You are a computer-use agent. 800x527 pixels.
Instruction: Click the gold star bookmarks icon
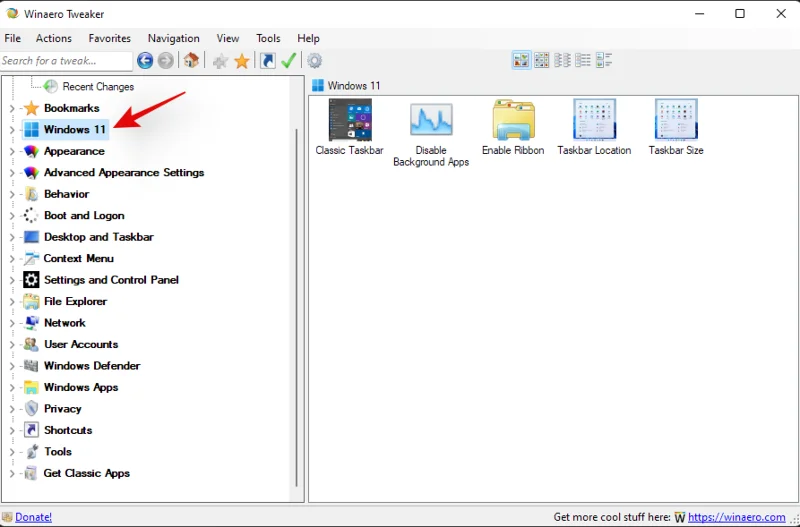[x=242, y=61]
